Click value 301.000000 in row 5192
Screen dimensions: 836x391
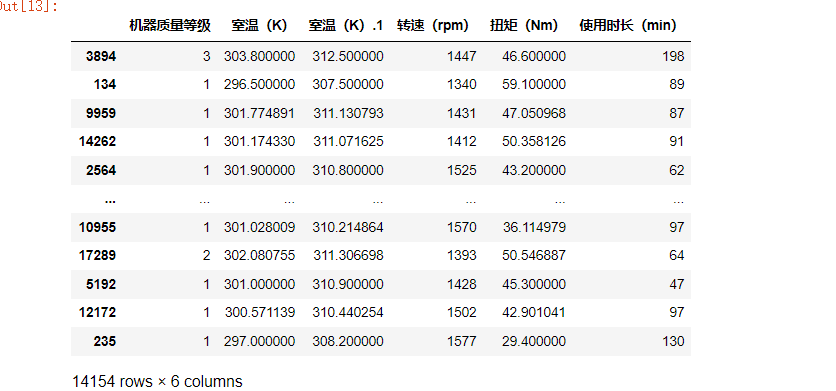point(260,284)
